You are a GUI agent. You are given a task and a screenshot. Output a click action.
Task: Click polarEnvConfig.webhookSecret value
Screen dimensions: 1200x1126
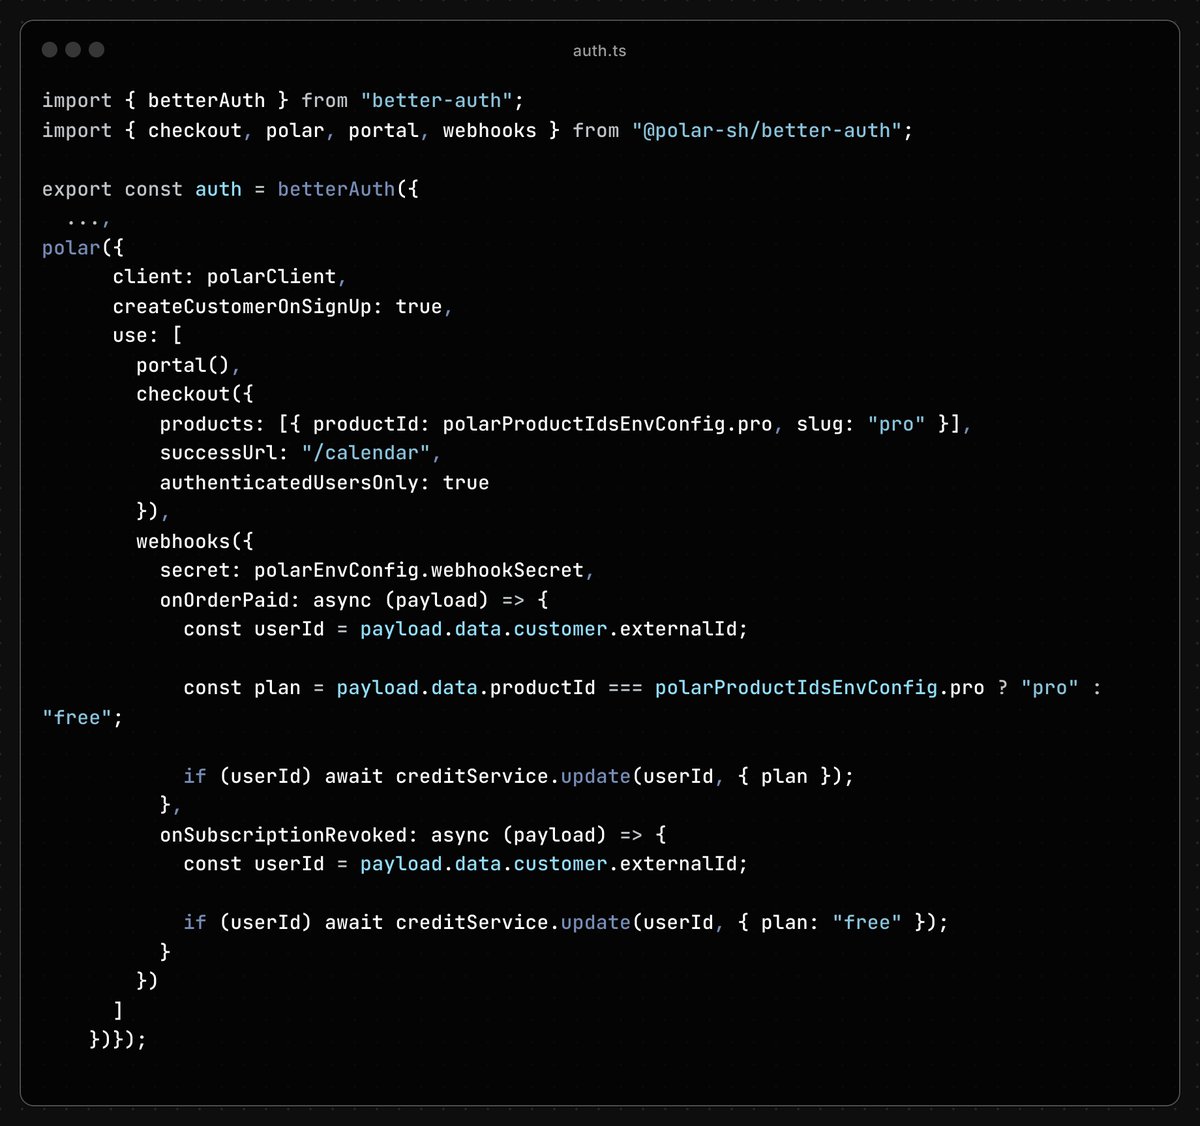click(x=419, y=570)
